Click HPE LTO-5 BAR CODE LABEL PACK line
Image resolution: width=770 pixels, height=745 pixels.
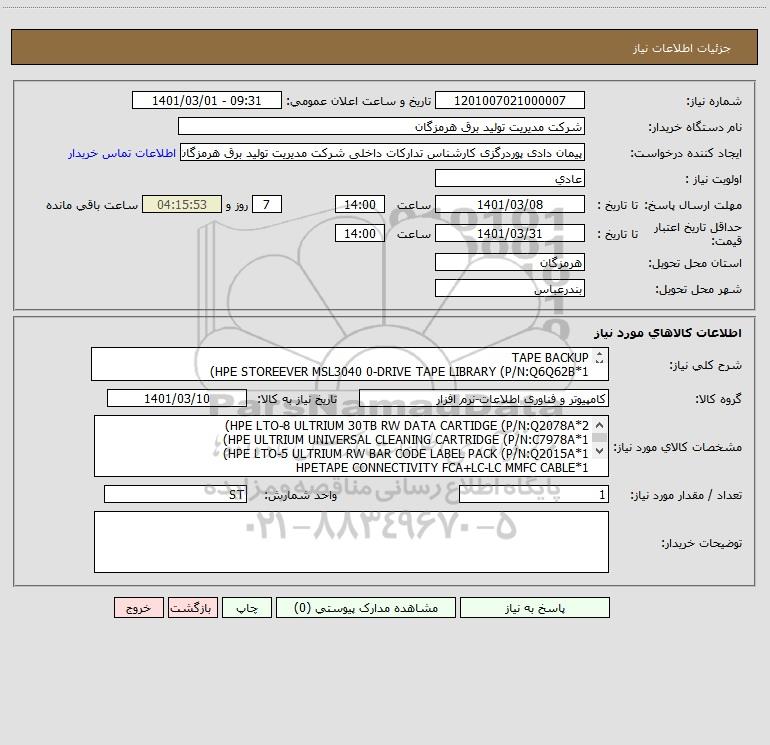click(406, 453)
